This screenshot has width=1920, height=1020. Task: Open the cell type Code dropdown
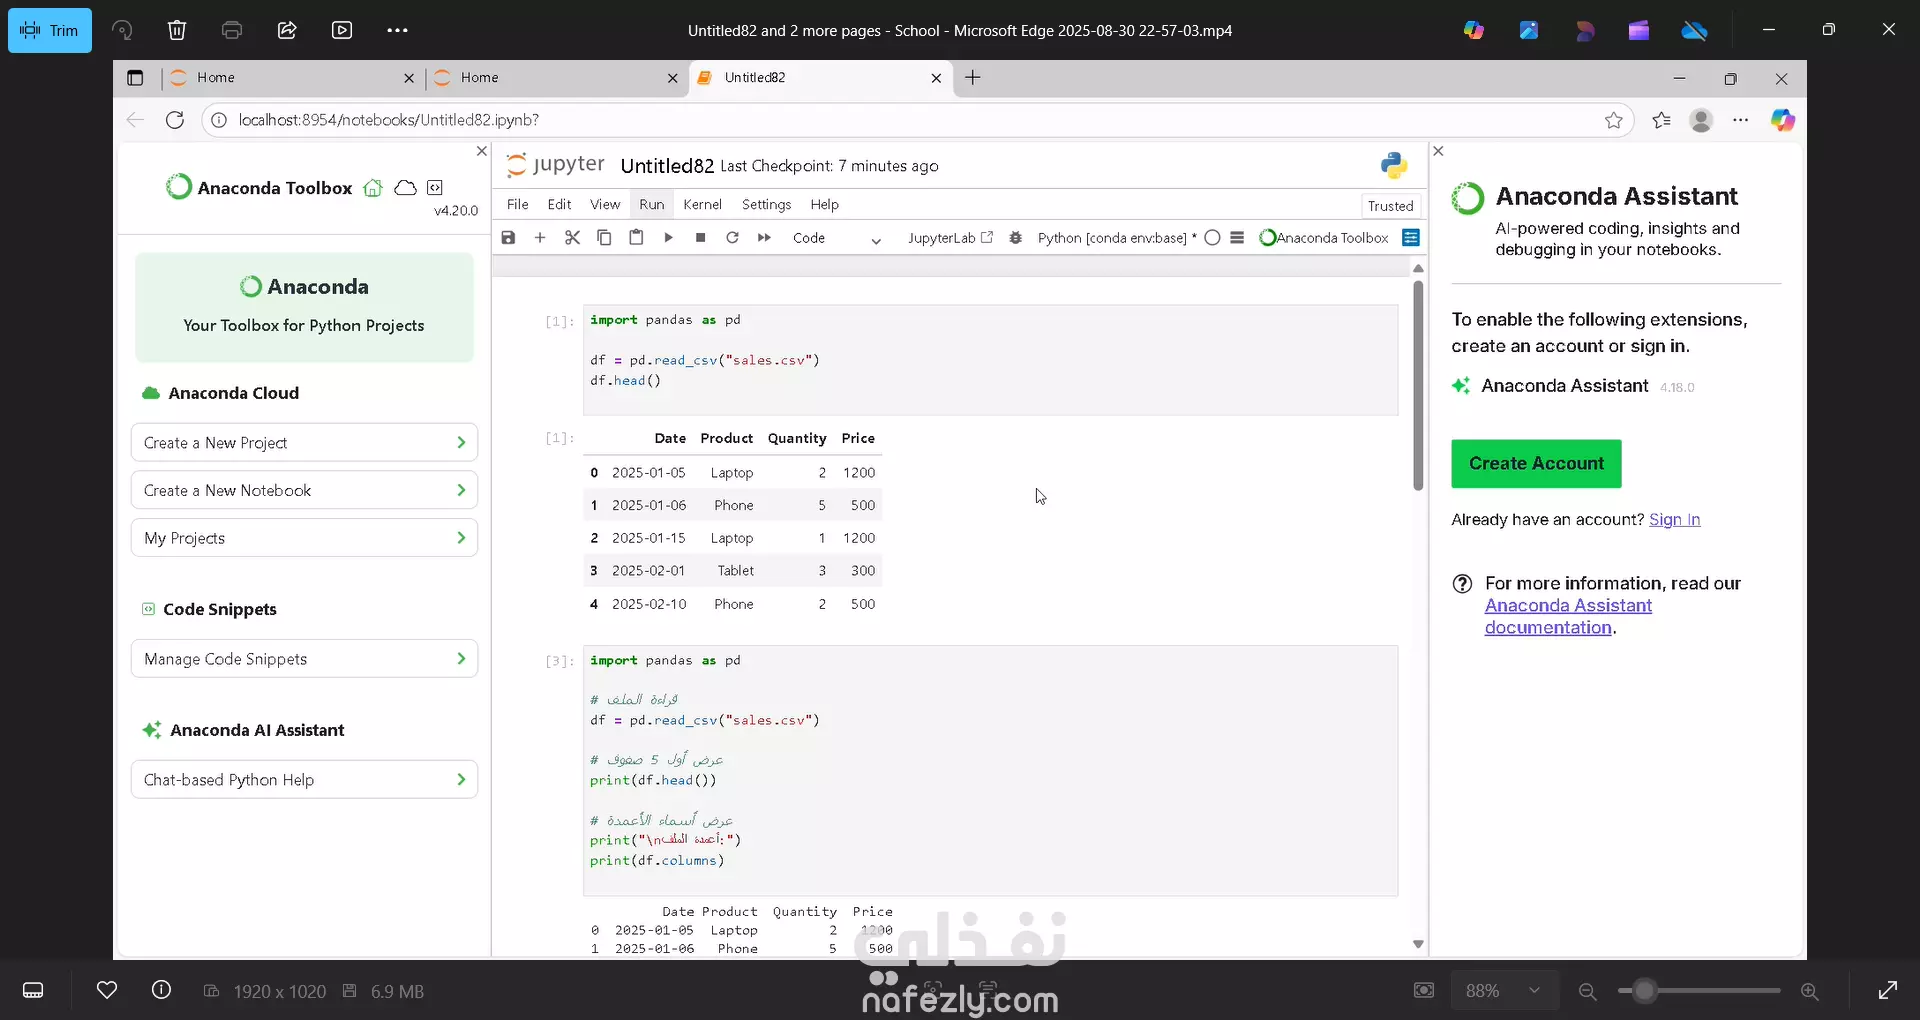tap(836, 238)
